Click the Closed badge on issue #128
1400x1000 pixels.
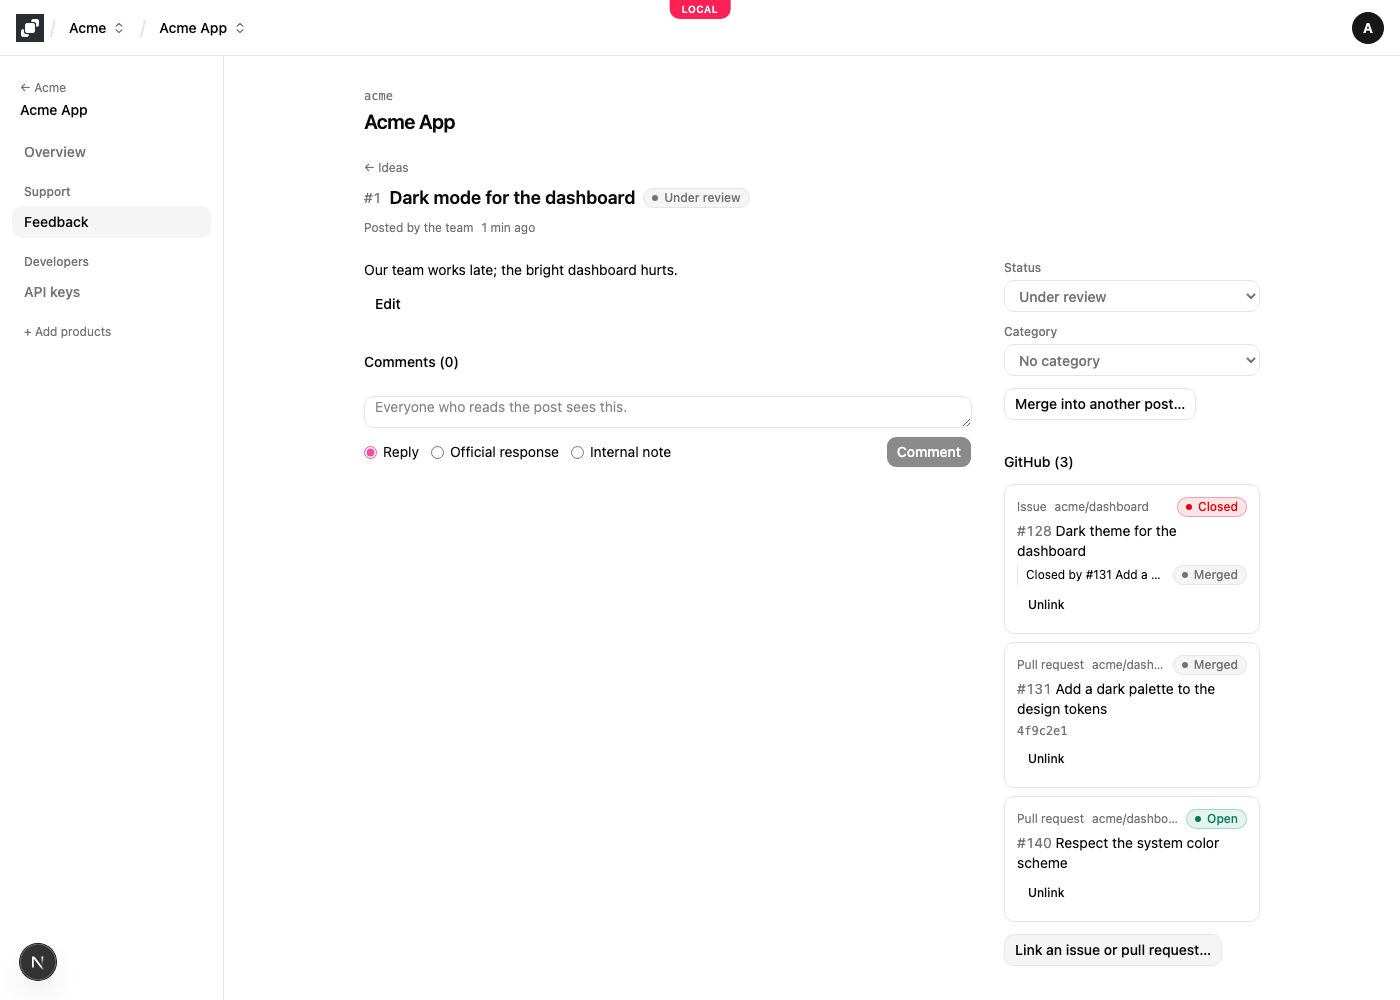coord(1212,507)
